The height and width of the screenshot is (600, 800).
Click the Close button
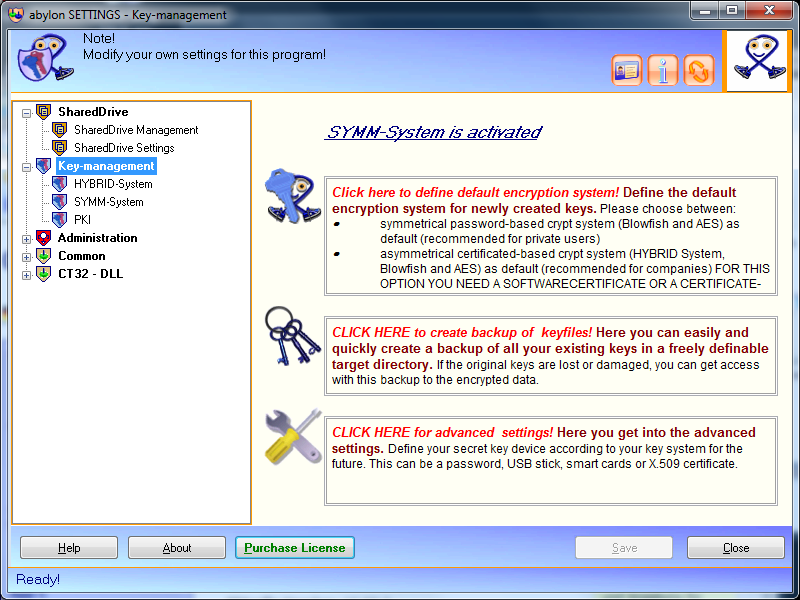point(736,547)
